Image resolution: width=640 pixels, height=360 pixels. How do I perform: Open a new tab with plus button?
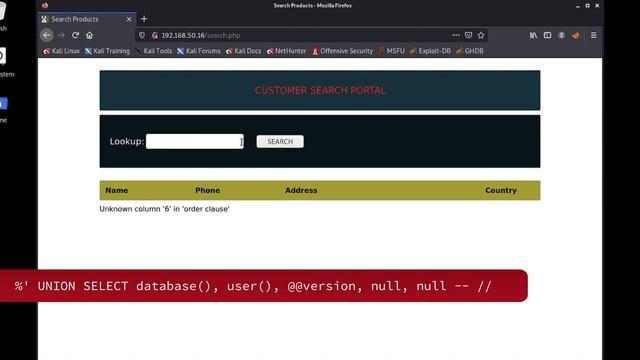[x=144, y=19]
